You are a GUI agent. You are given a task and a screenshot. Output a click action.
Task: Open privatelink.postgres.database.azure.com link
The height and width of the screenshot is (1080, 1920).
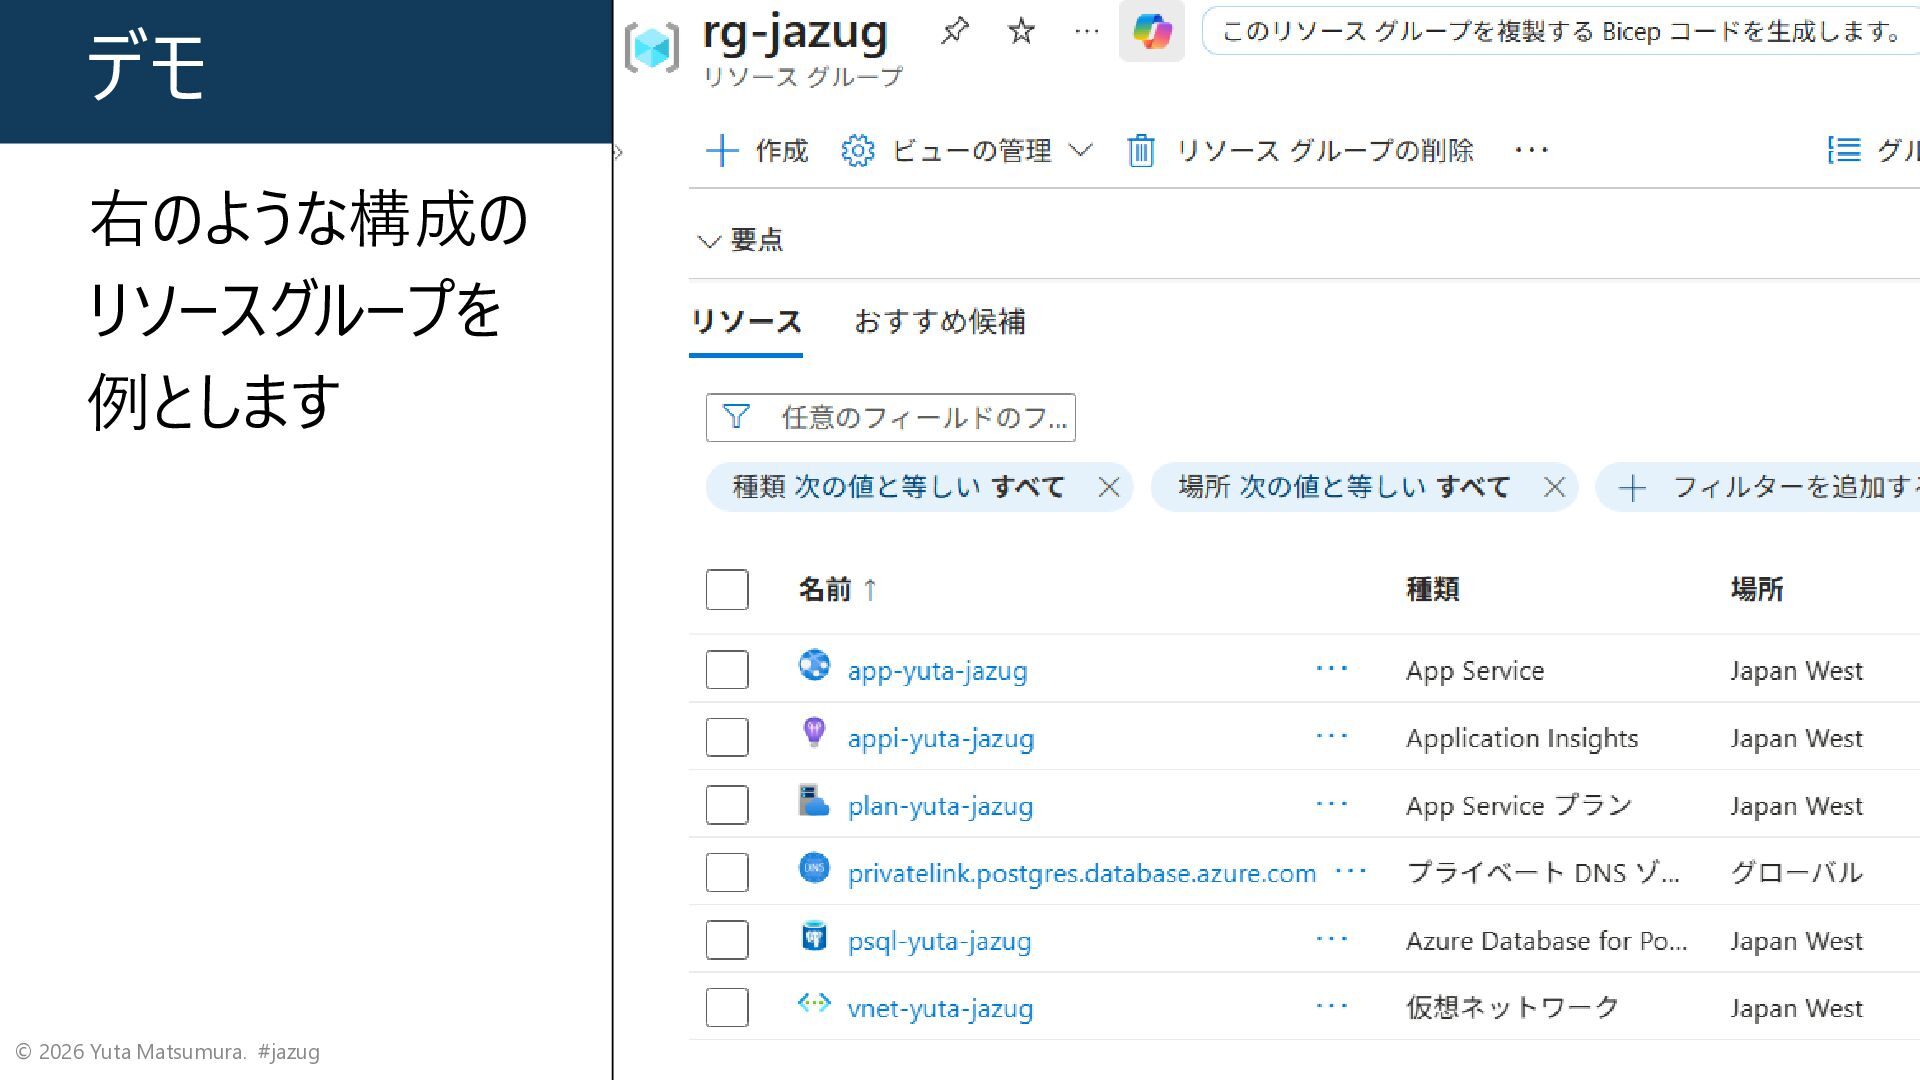(x=1081, y=873)
